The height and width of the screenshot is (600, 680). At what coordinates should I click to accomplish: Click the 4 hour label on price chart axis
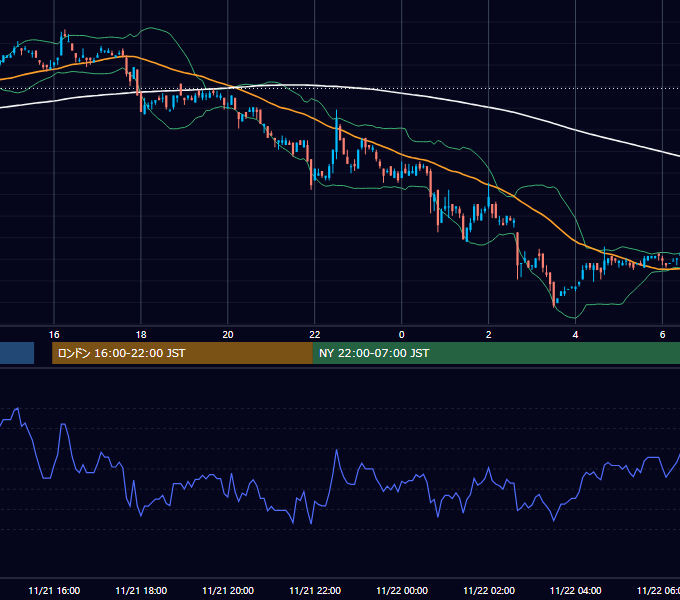575,334
